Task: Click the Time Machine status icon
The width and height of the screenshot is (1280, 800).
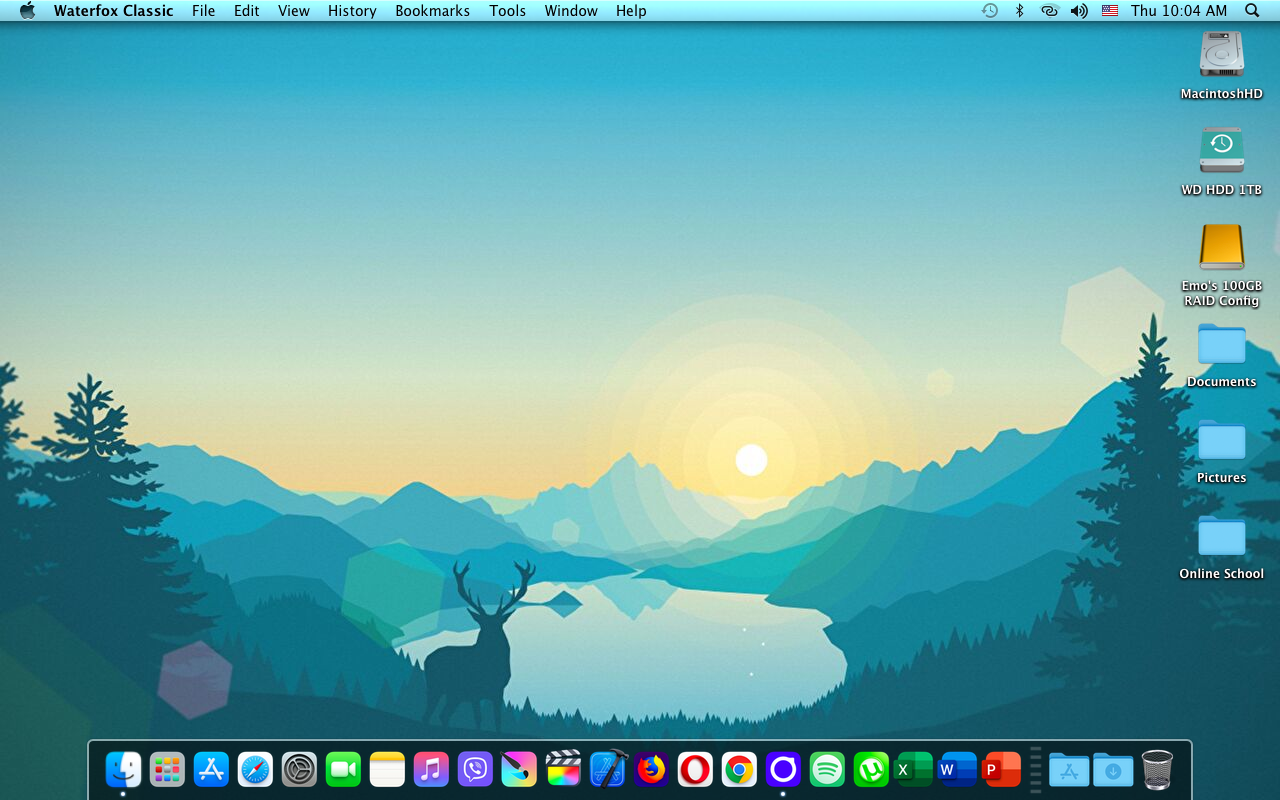Action: [x=989, y=11]
